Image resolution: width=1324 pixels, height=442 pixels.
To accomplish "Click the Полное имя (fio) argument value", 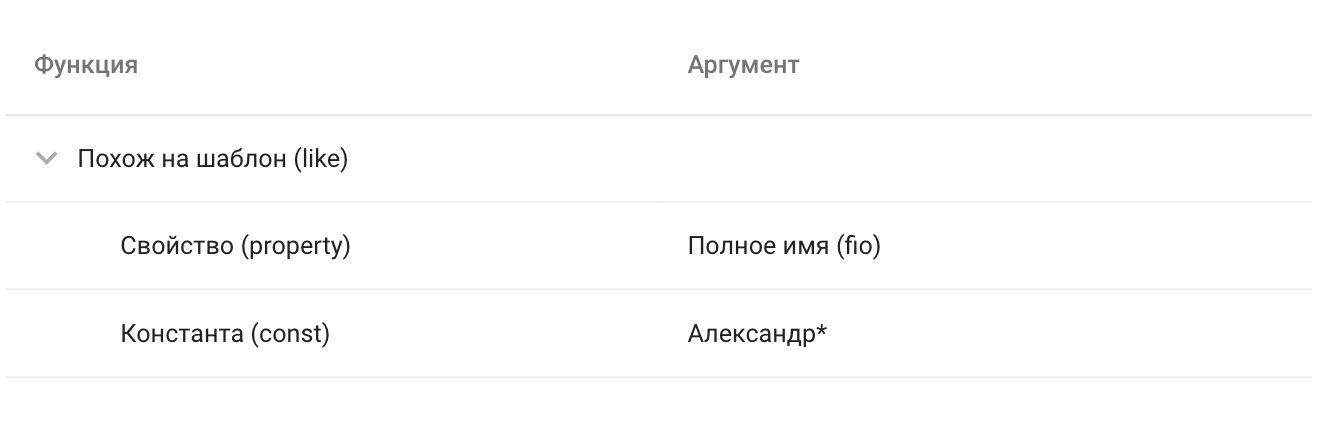I will point(784,246).
